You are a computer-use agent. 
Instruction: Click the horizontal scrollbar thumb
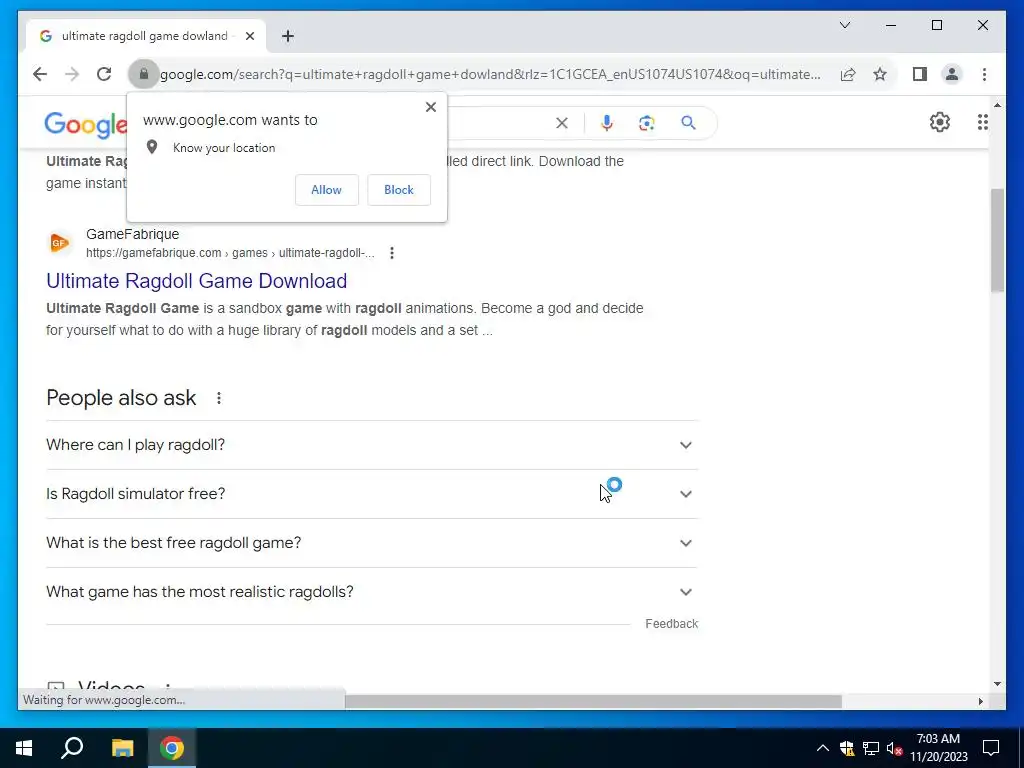point(593,701)
